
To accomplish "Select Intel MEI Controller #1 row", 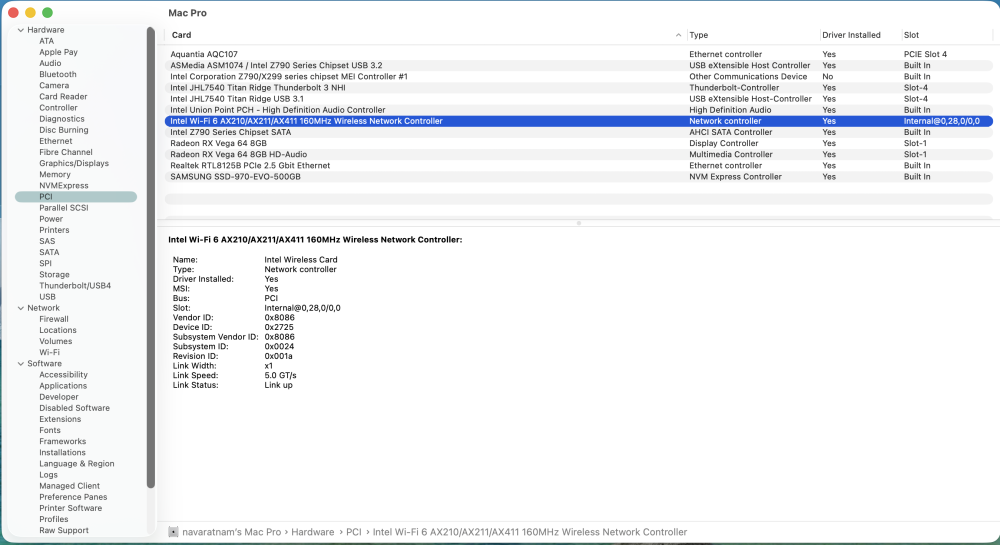I will point(578,76).
